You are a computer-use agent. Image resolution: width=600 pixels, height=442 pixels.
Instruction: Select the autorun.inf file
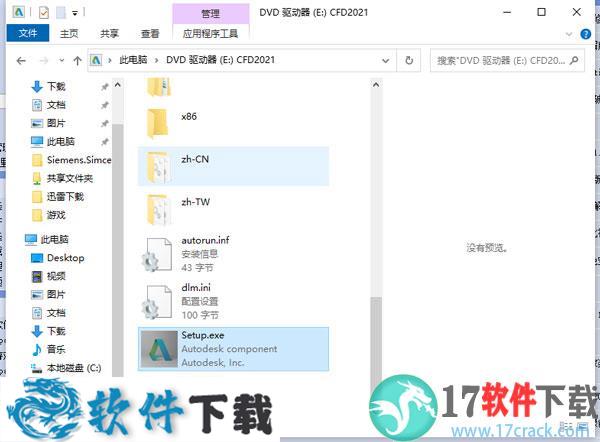pos(233,254)
